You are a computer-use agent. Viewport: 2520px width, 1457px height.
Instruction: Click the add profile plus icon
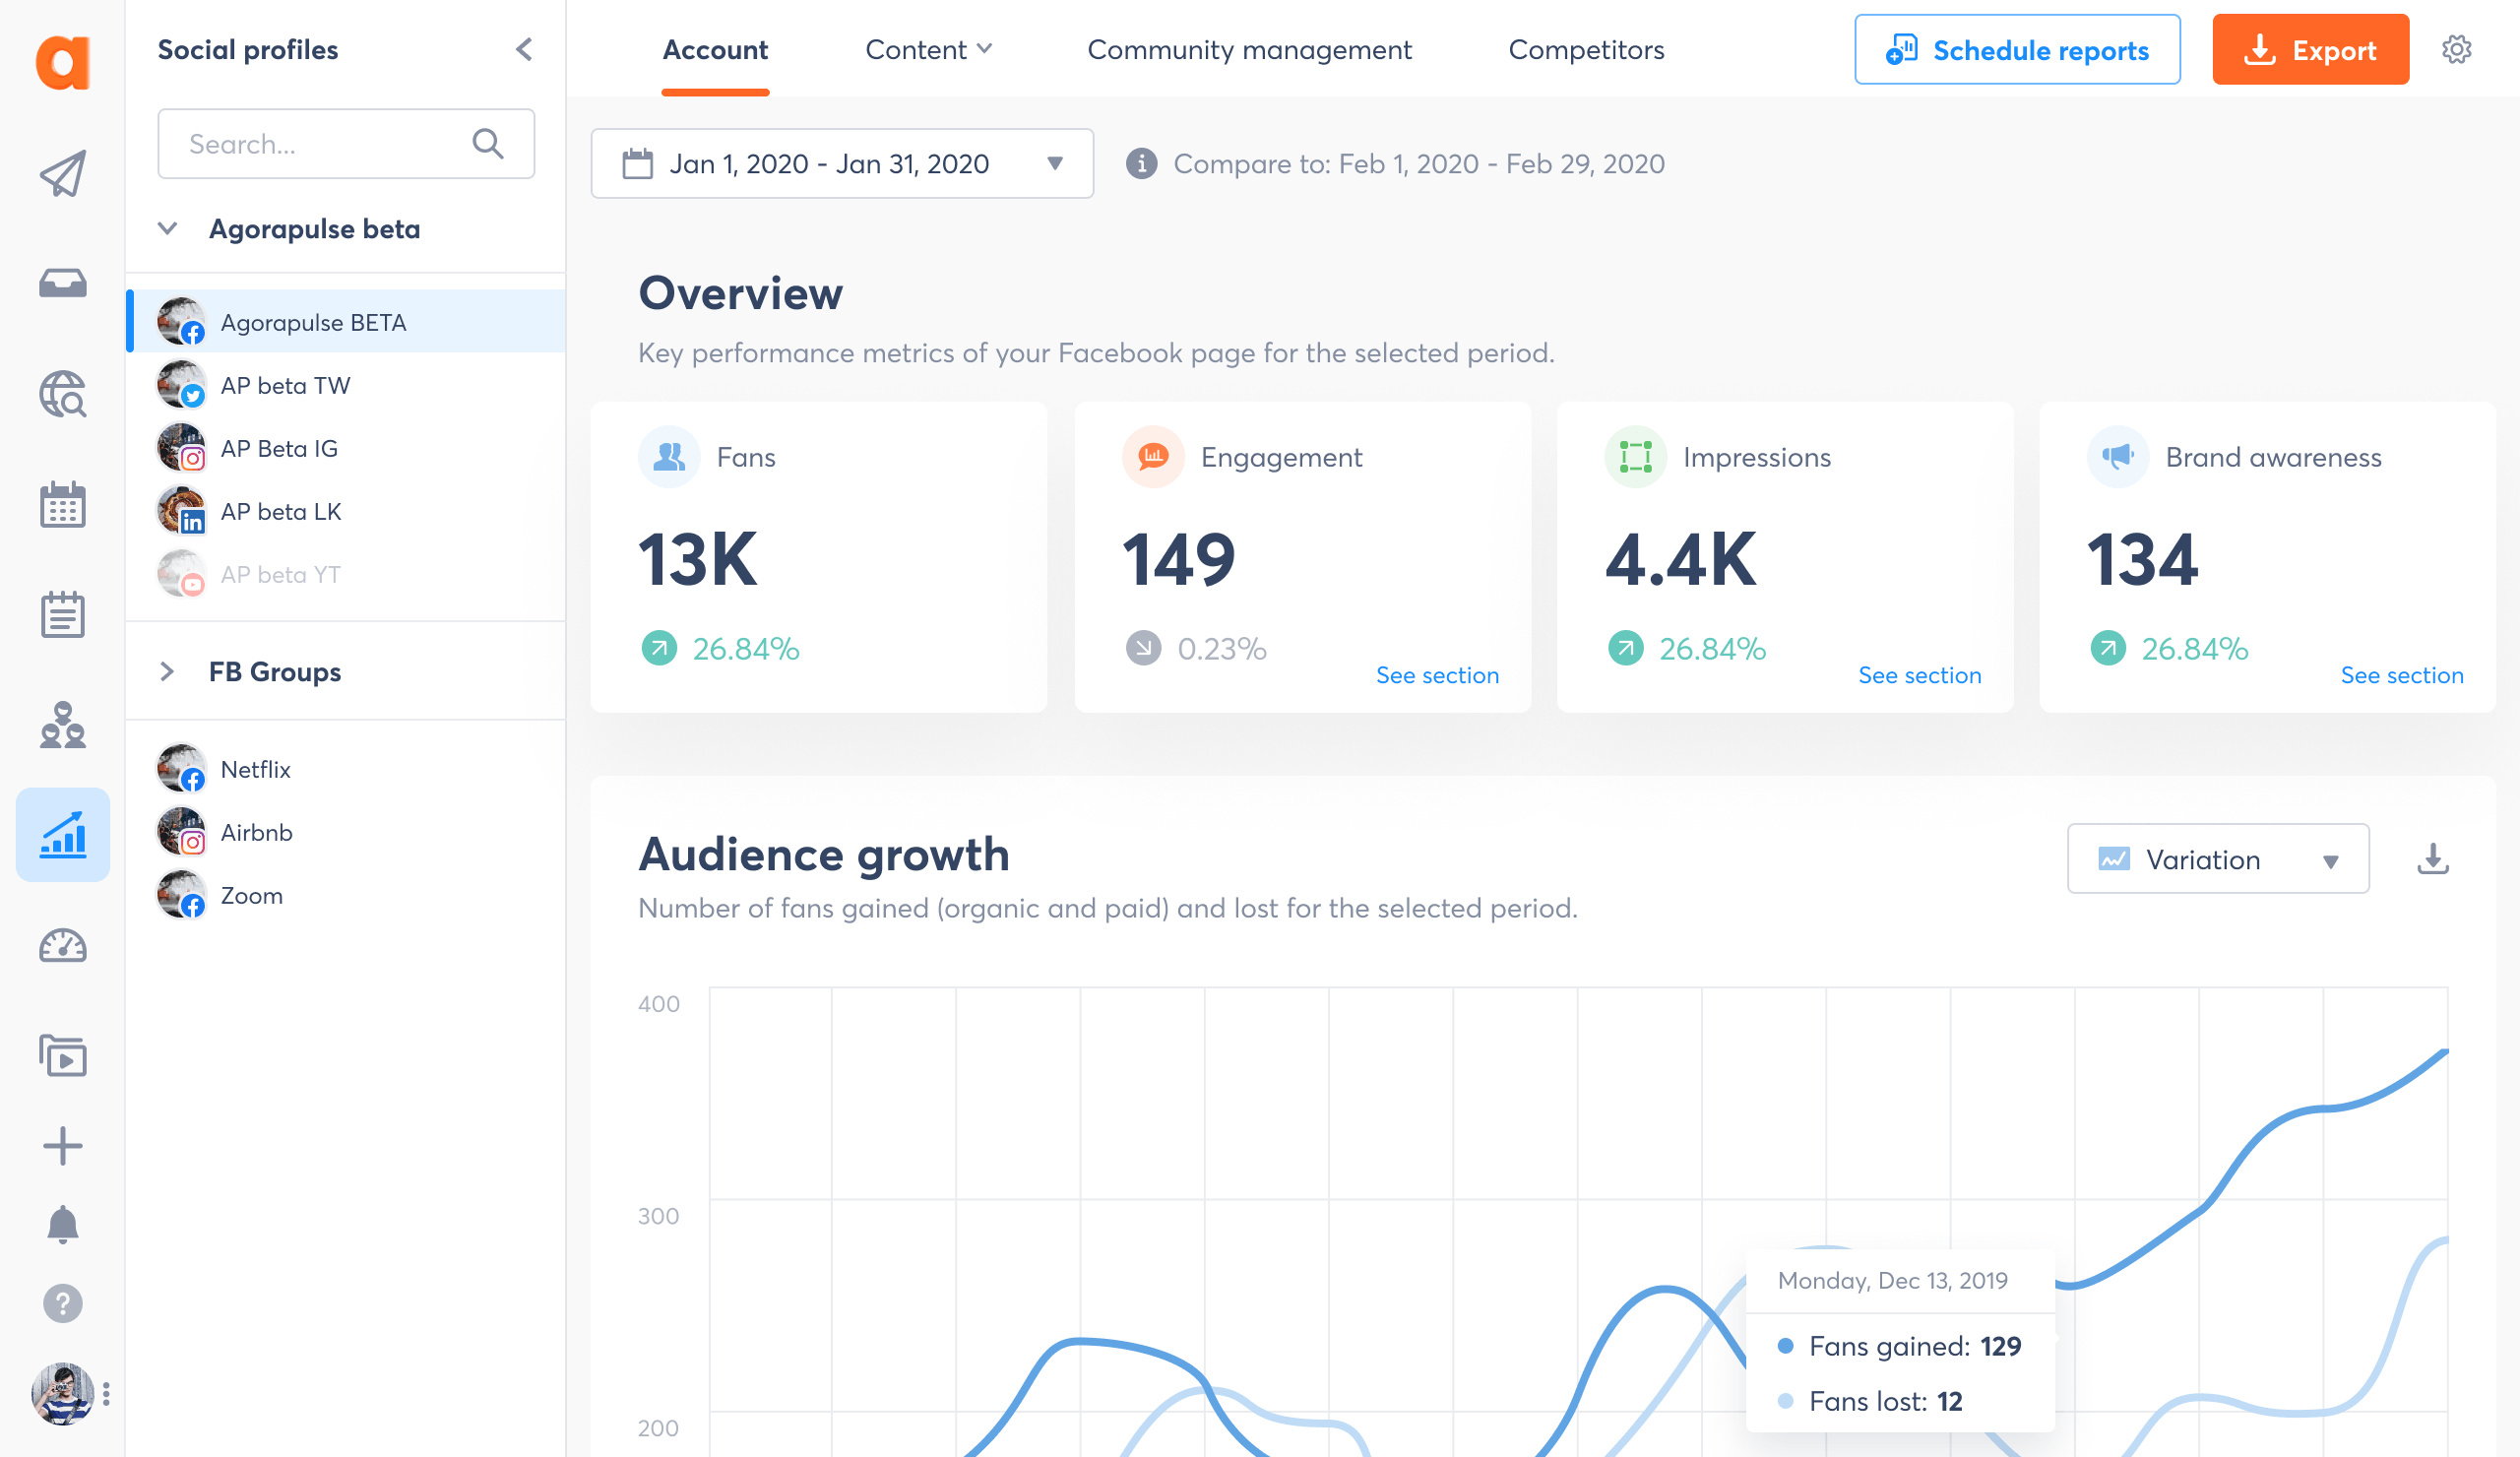[62, 1146]
